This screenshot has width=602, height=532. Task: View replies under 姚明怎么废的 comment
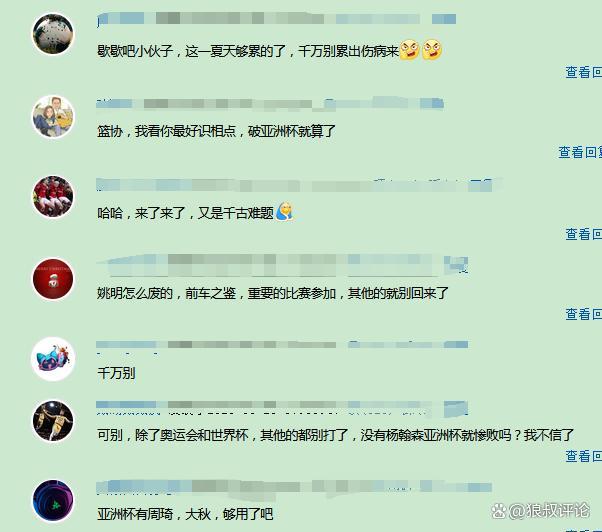click(583, 314)
